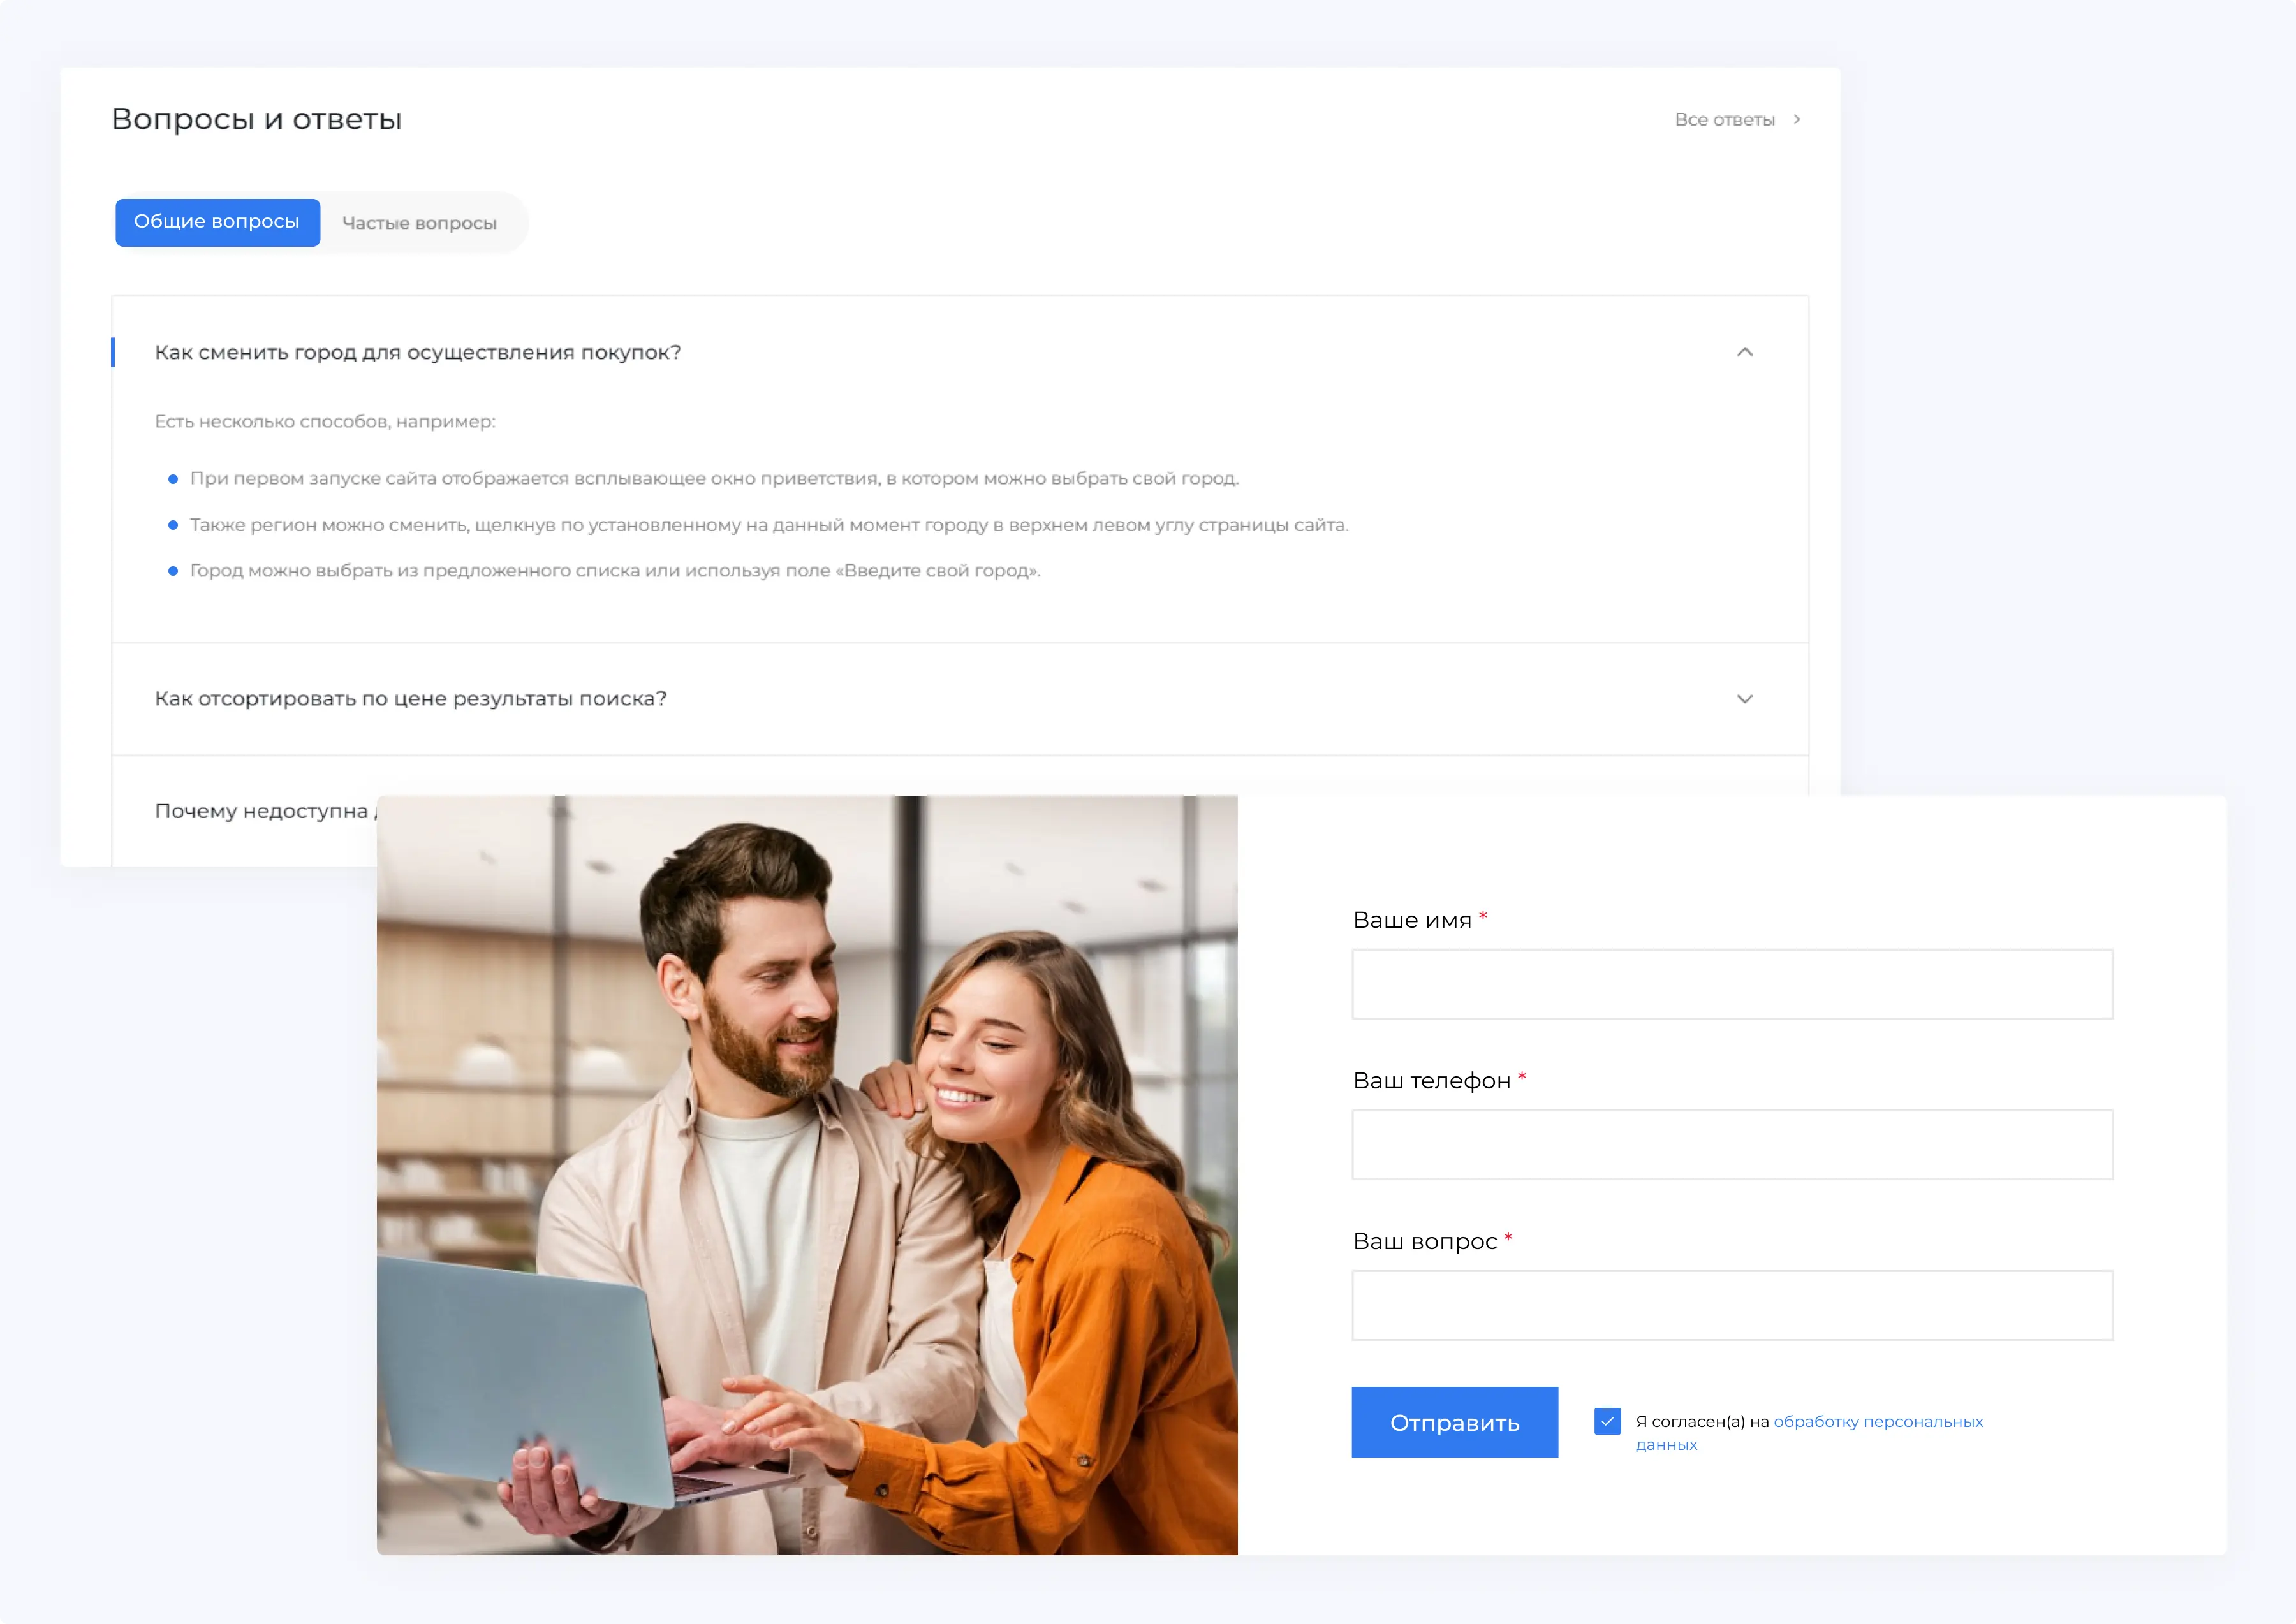This screenshot has width=2296, height=1624.
Task: Expand the price sorting question with the down chevron
Action: click(1744, 699)
